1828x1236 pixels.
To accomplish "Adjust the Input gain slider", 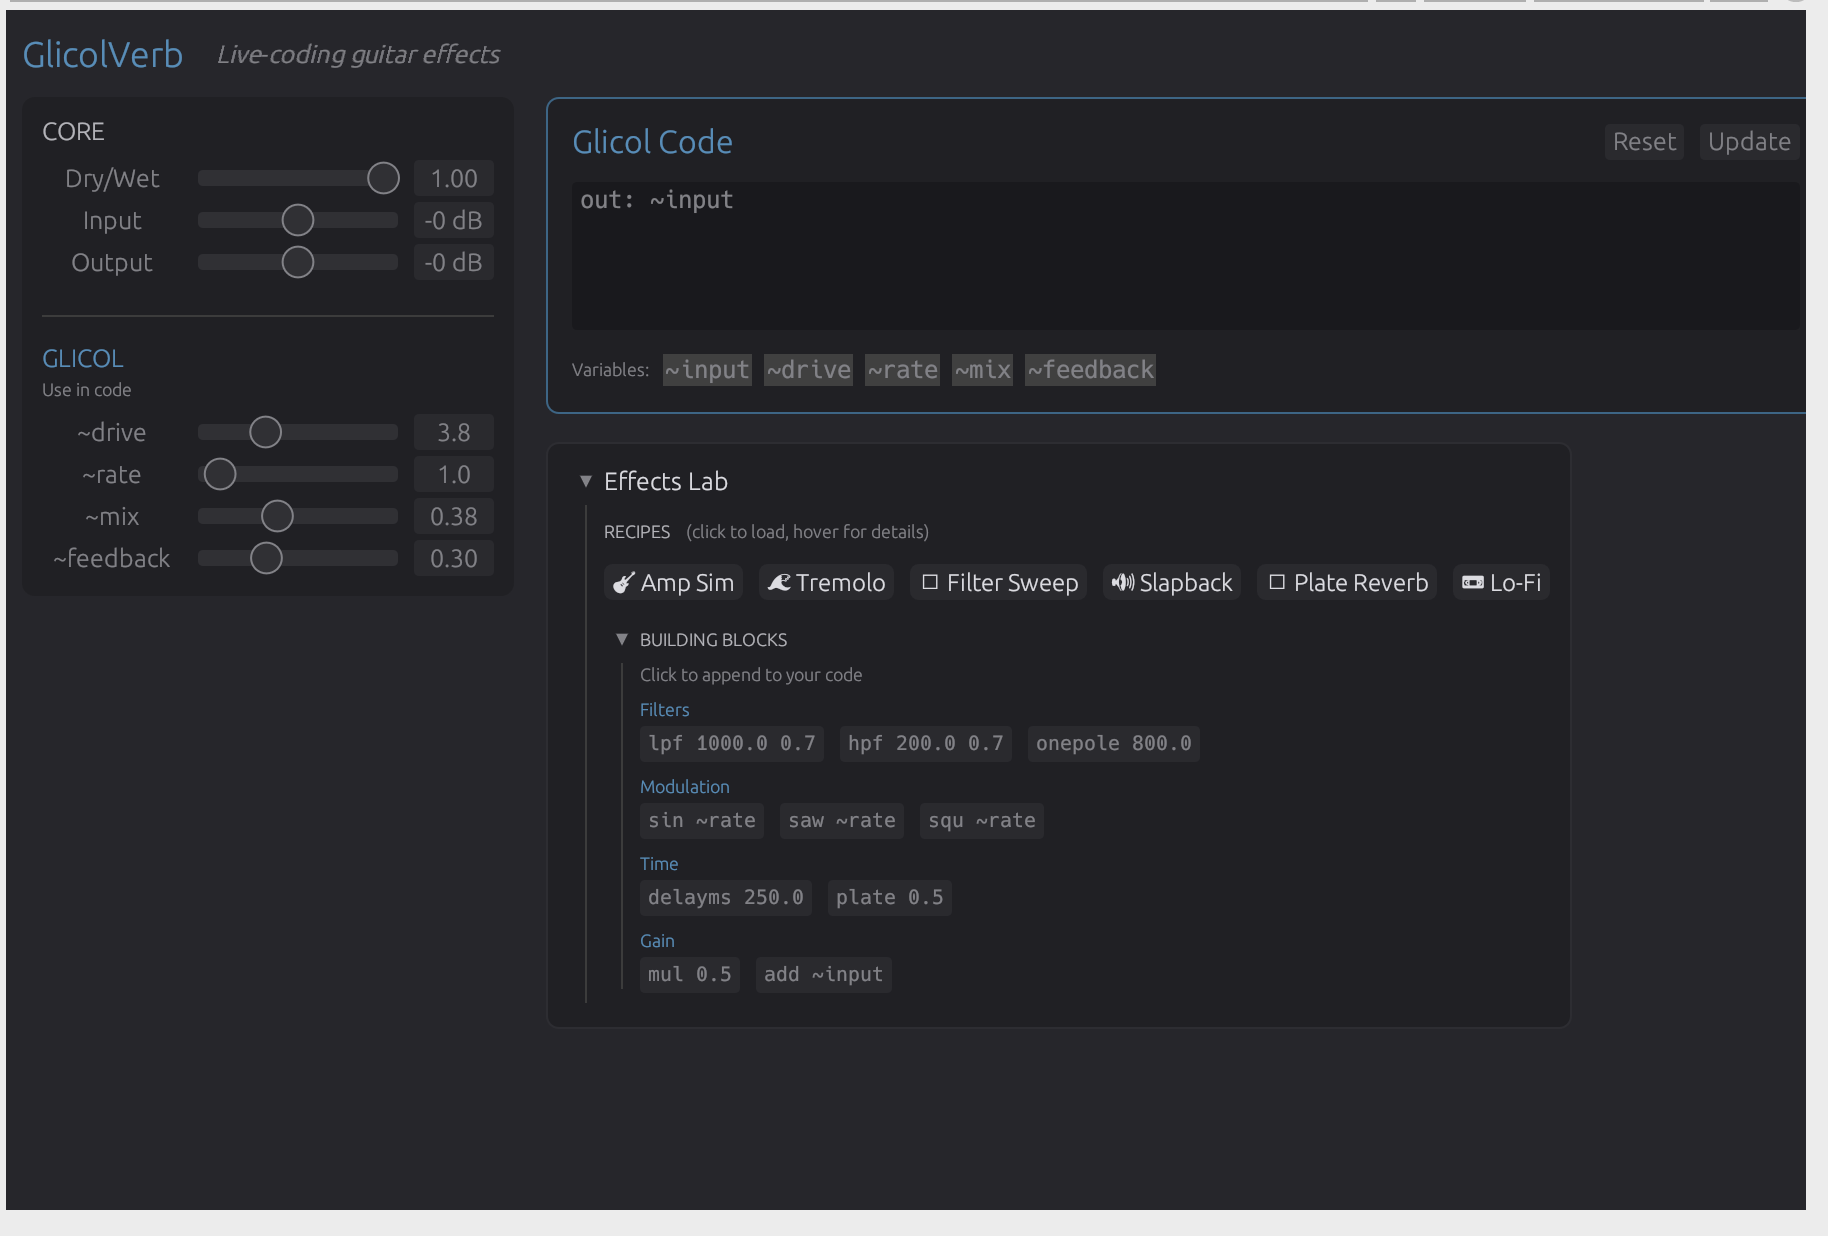I will [x=298, y=220].
